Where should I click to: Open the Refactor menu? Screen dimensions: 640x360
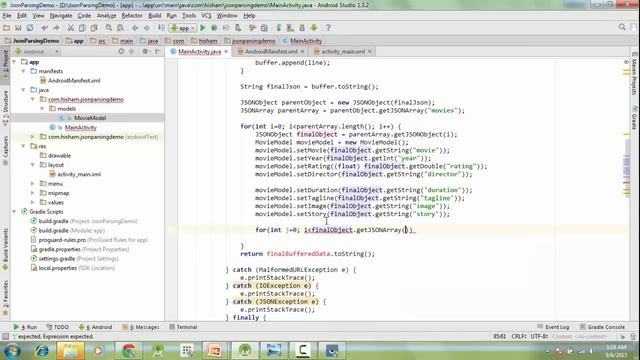point(132,16)
